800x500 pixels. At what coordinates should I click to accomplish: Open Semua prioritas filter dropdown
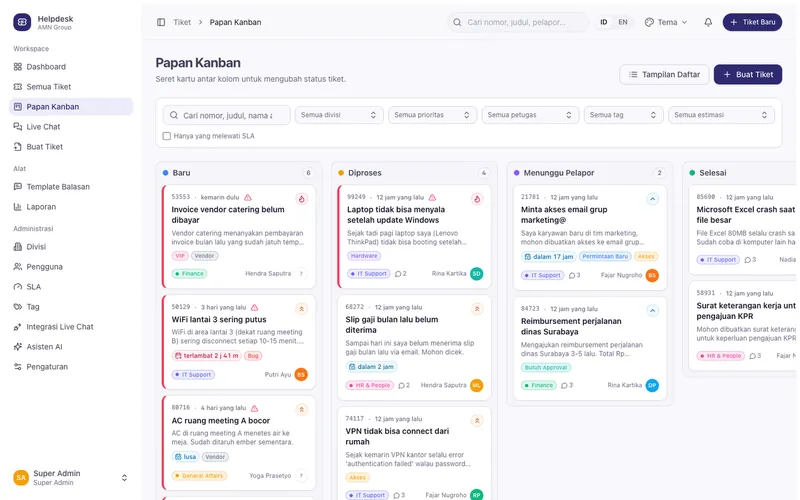432,115
